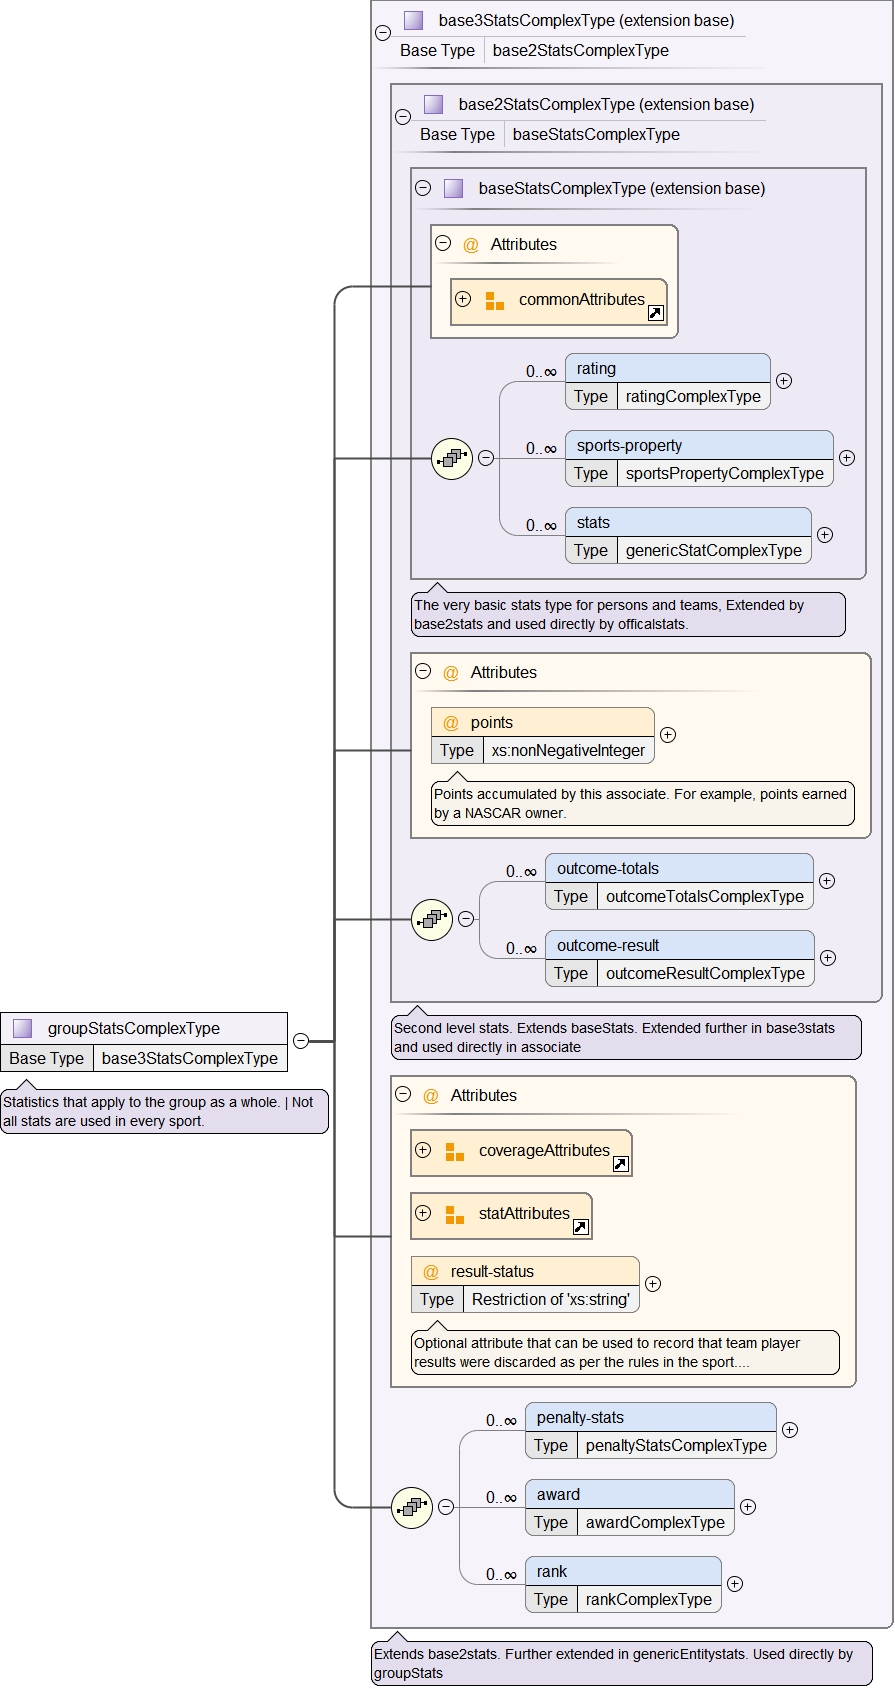
Task: Click the statAttributes reference arrow icon
Action: pyautogui.click(x=581, y=1227)
